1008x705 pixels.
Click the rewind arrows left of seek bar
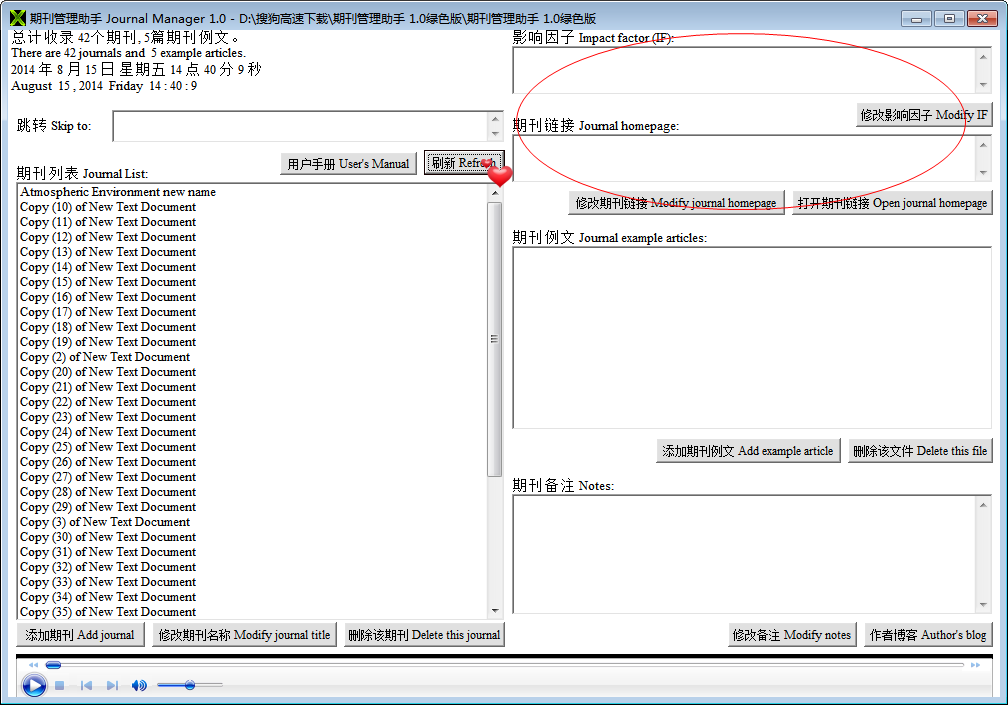click(x=33, y=665)
